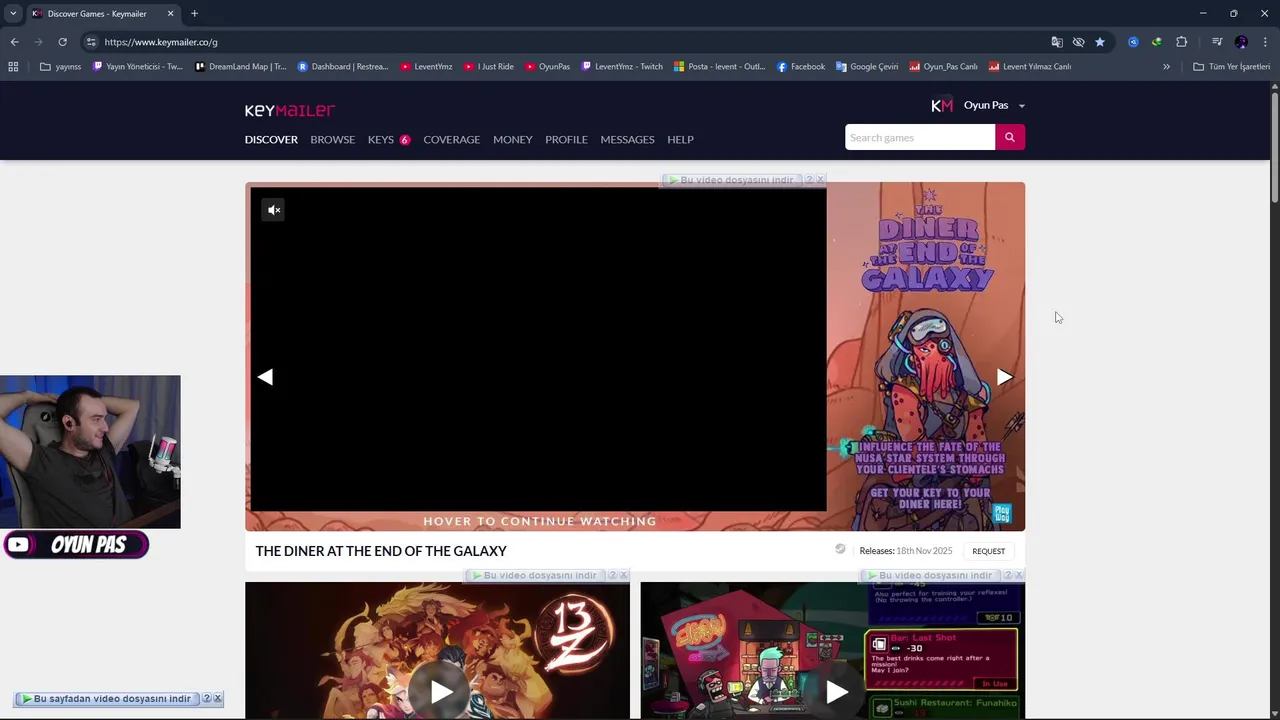Open the tab search dropdown arrow
The height and width of the screenshot is (720, 1280).
13,13
